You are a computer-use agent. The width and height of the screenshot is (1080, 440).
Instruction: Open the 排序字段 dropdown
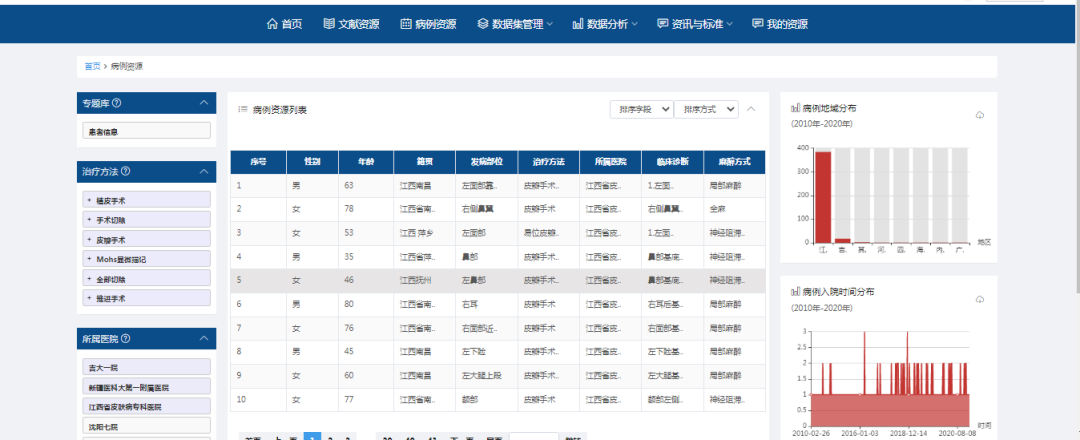click(641, 109)
